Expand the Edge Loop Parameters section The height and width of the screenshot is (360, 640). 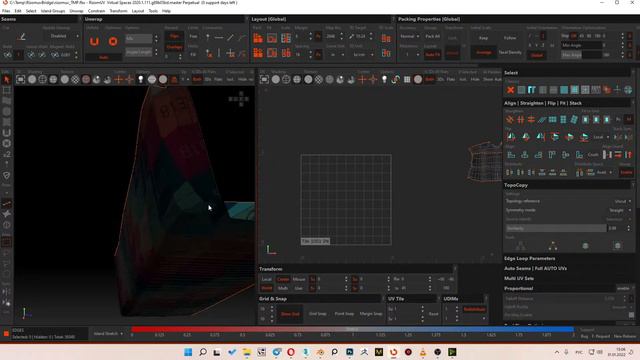pyautogui.click(x=529, y=258)
